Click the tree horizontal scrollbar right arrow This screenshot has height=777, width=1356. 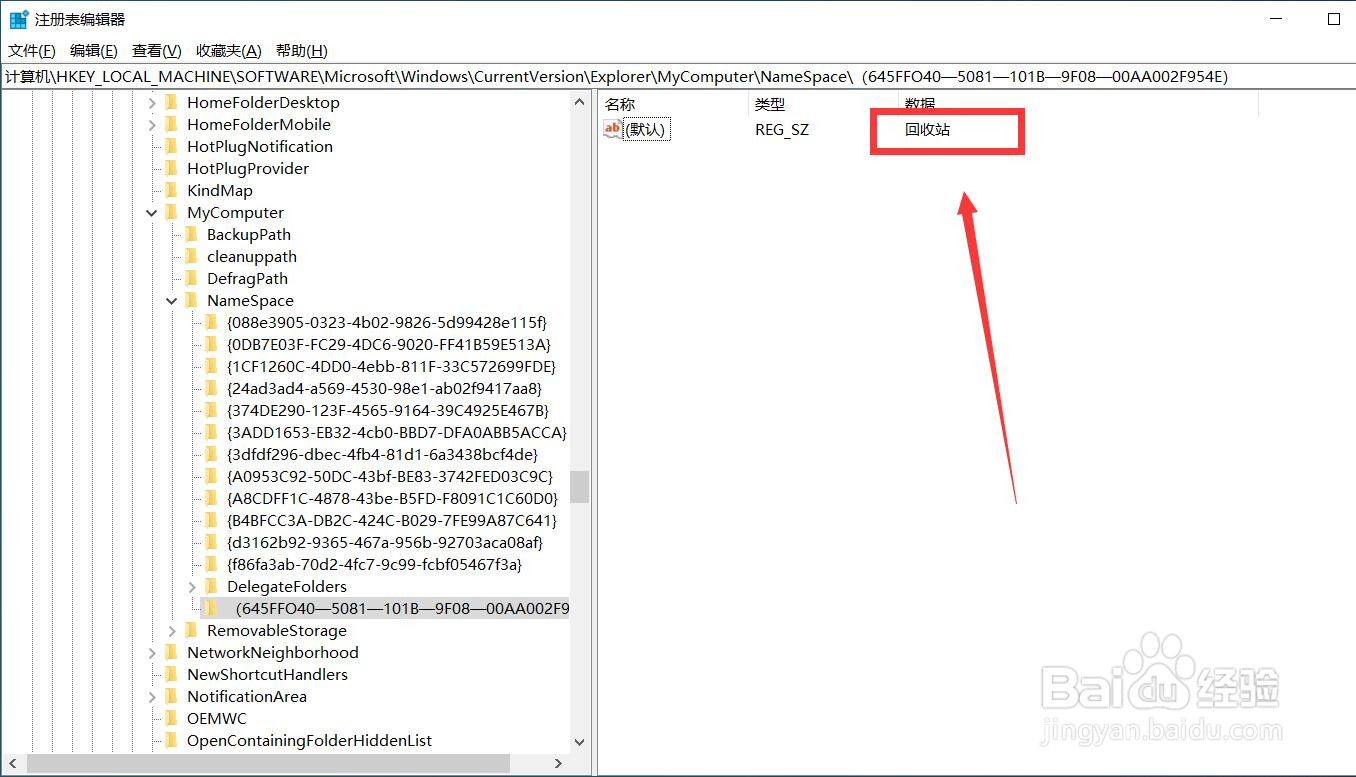558,764
